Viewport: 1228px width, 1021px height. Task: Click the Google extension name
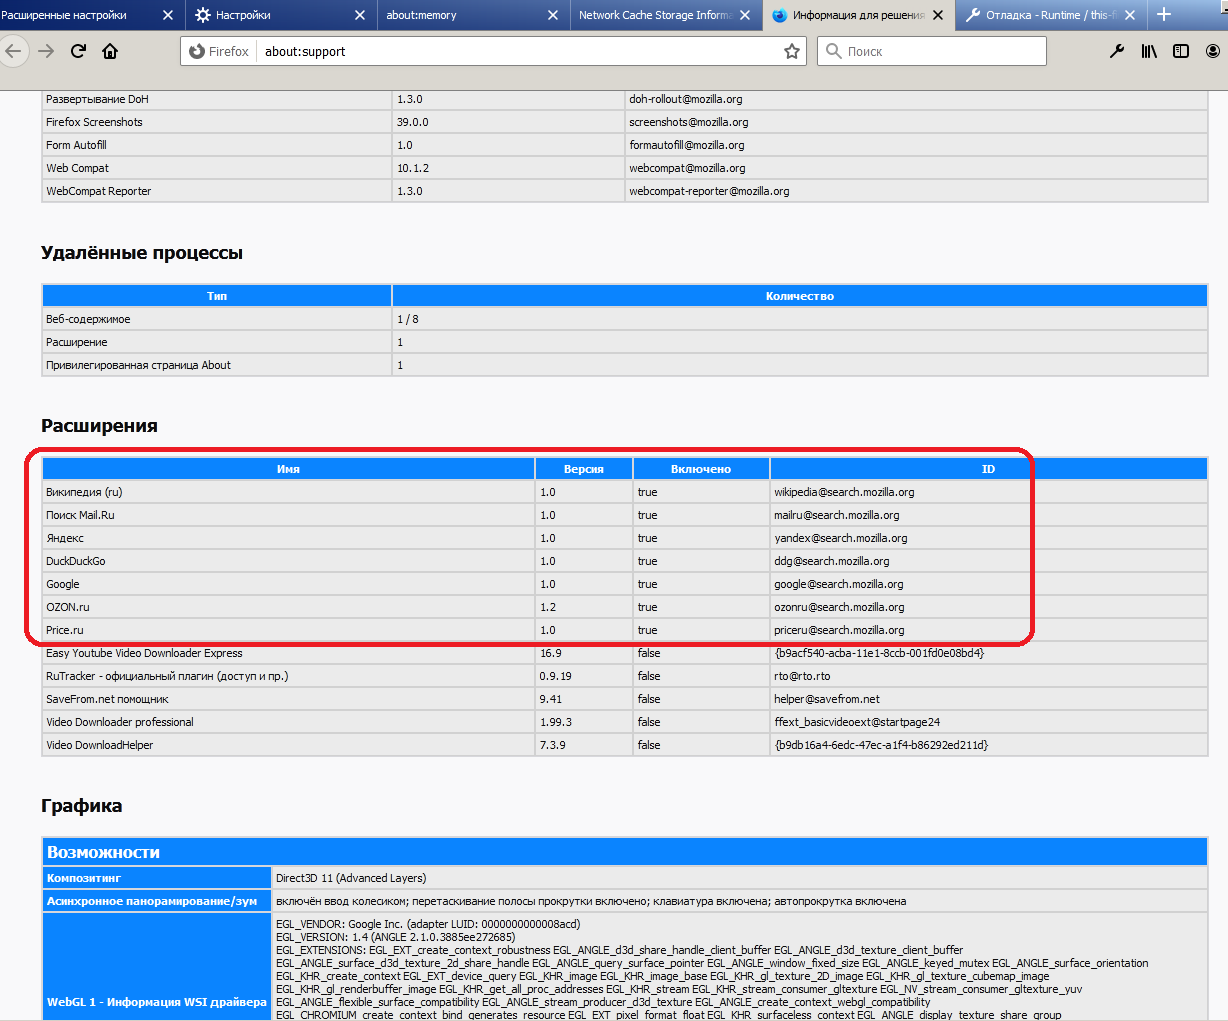point(62,584)
